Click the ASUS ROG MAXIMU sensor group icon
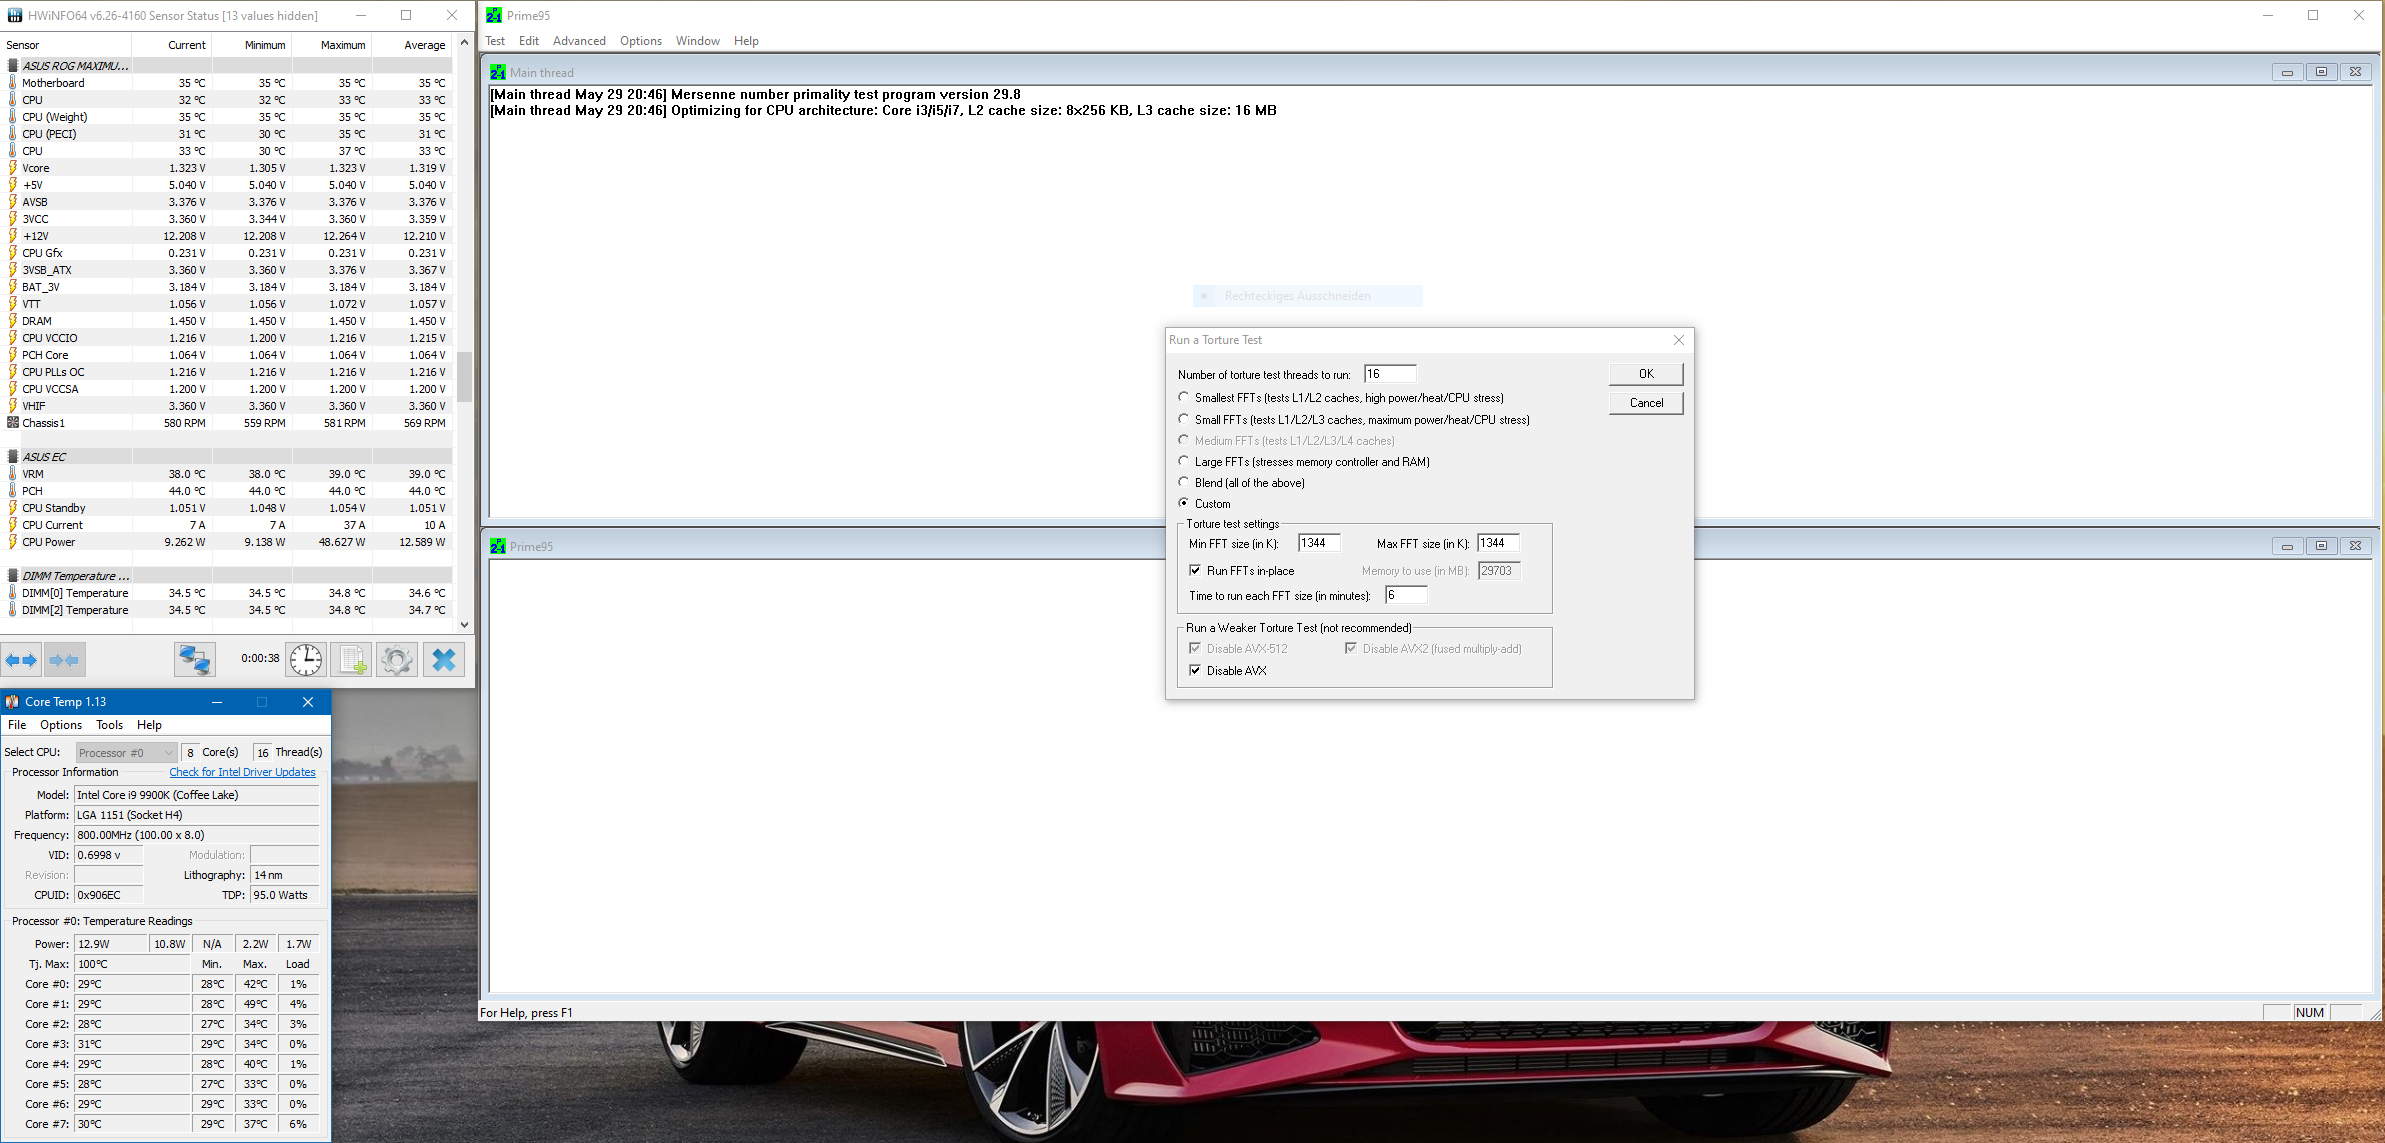Viewport: 2385px width, 1143px height. pos(13,66)
